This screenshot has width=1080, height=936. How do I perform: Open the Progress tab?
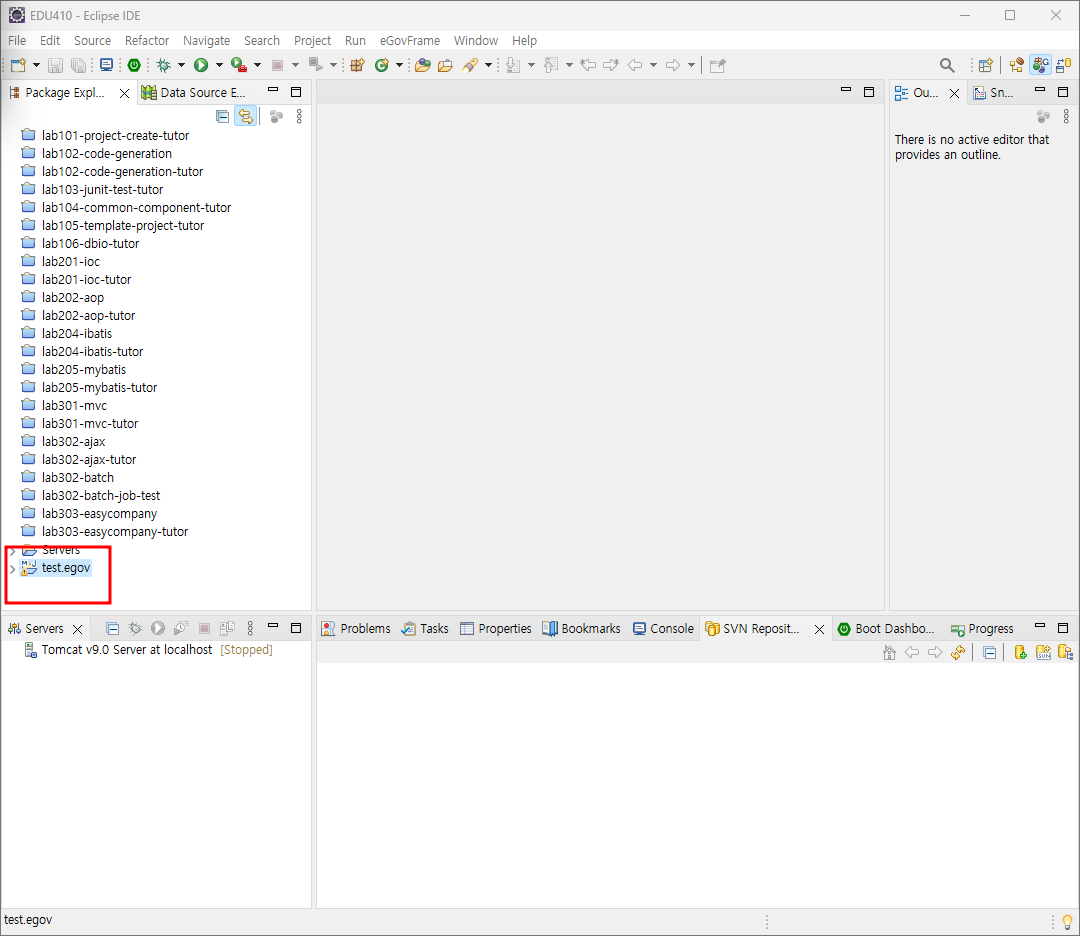(982, 629)
